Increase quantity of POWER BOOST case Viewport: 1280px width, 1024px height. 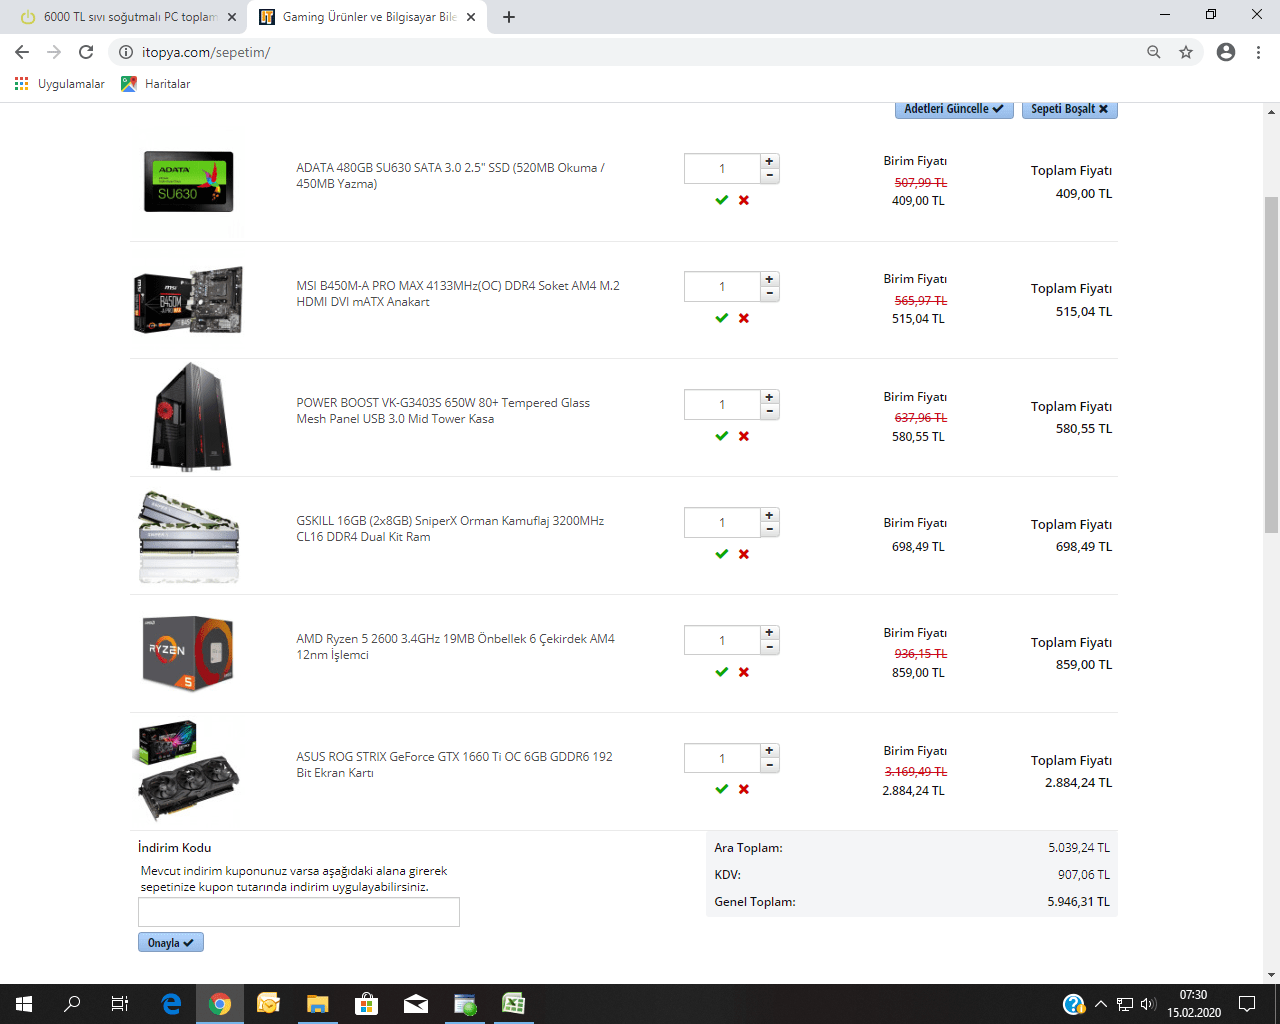click(769, 397)
